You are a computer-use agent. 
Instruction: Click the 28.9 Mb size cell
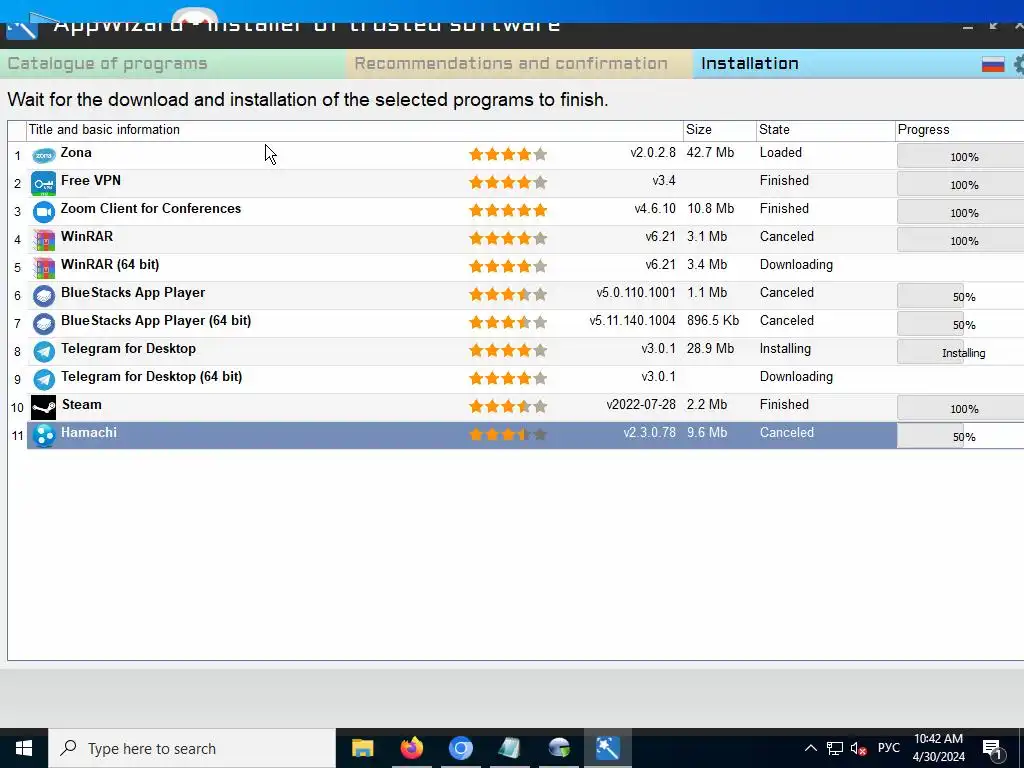710,349
